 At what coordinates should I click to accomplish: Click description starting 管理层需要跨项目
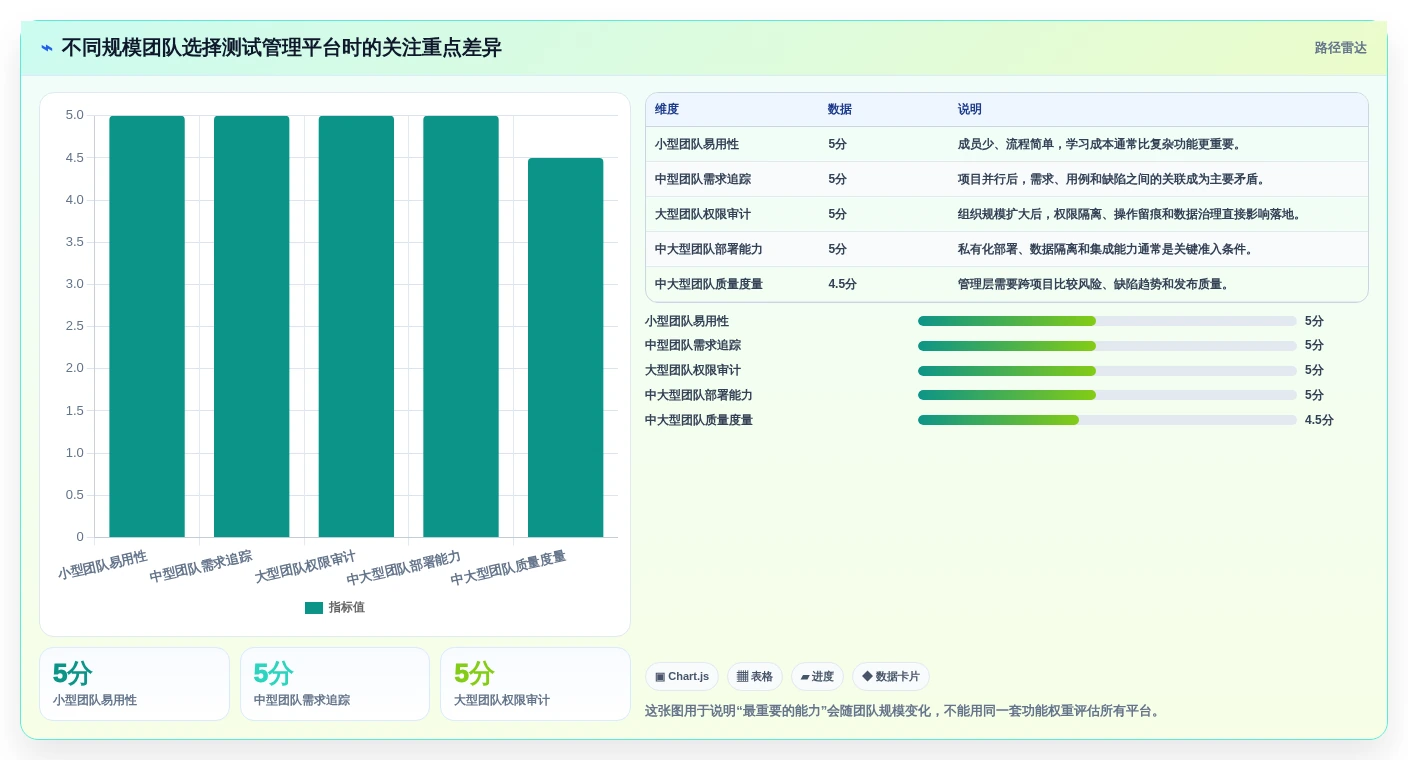point(1095,284)
